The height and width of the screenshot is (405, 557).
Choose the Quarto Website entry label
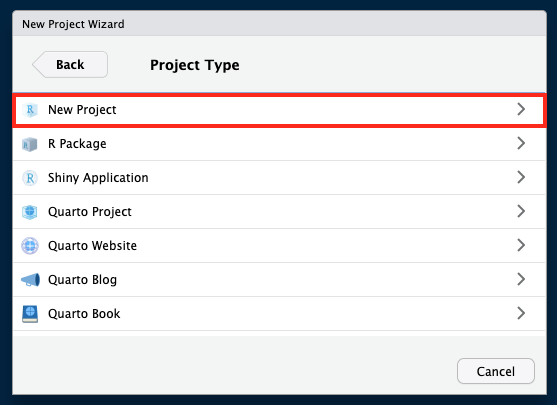[x=92, y=245]
